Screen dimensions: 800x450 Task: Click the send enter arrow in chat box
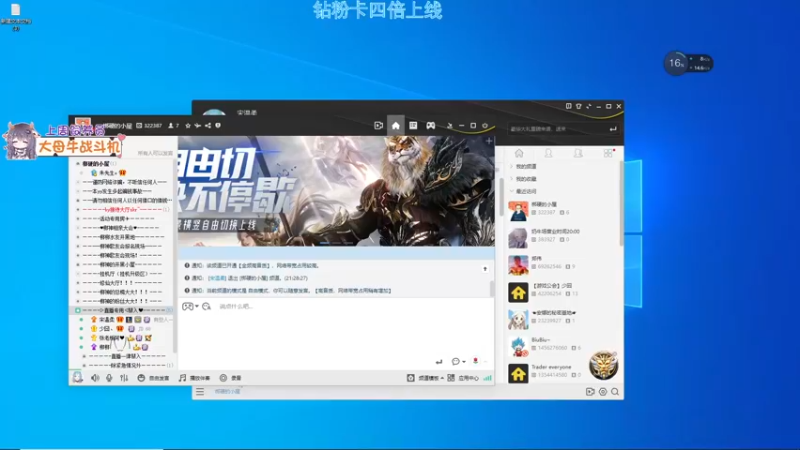439,361
